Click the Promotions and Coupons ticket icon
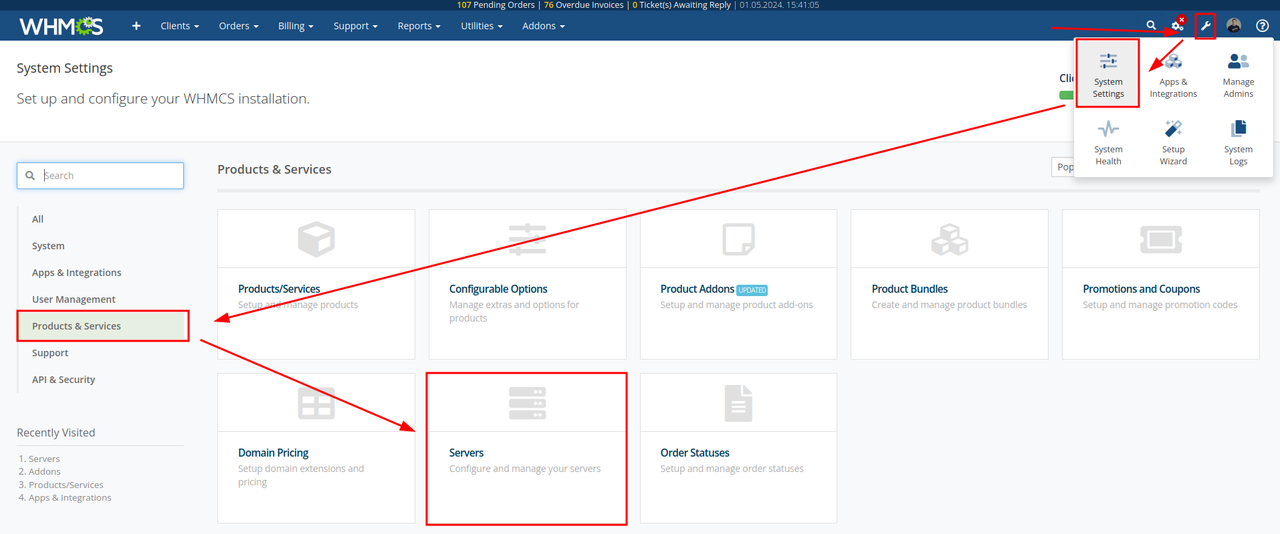Screen dimensions: 1280x534 pyautogui.click(x=1161, y=239)
